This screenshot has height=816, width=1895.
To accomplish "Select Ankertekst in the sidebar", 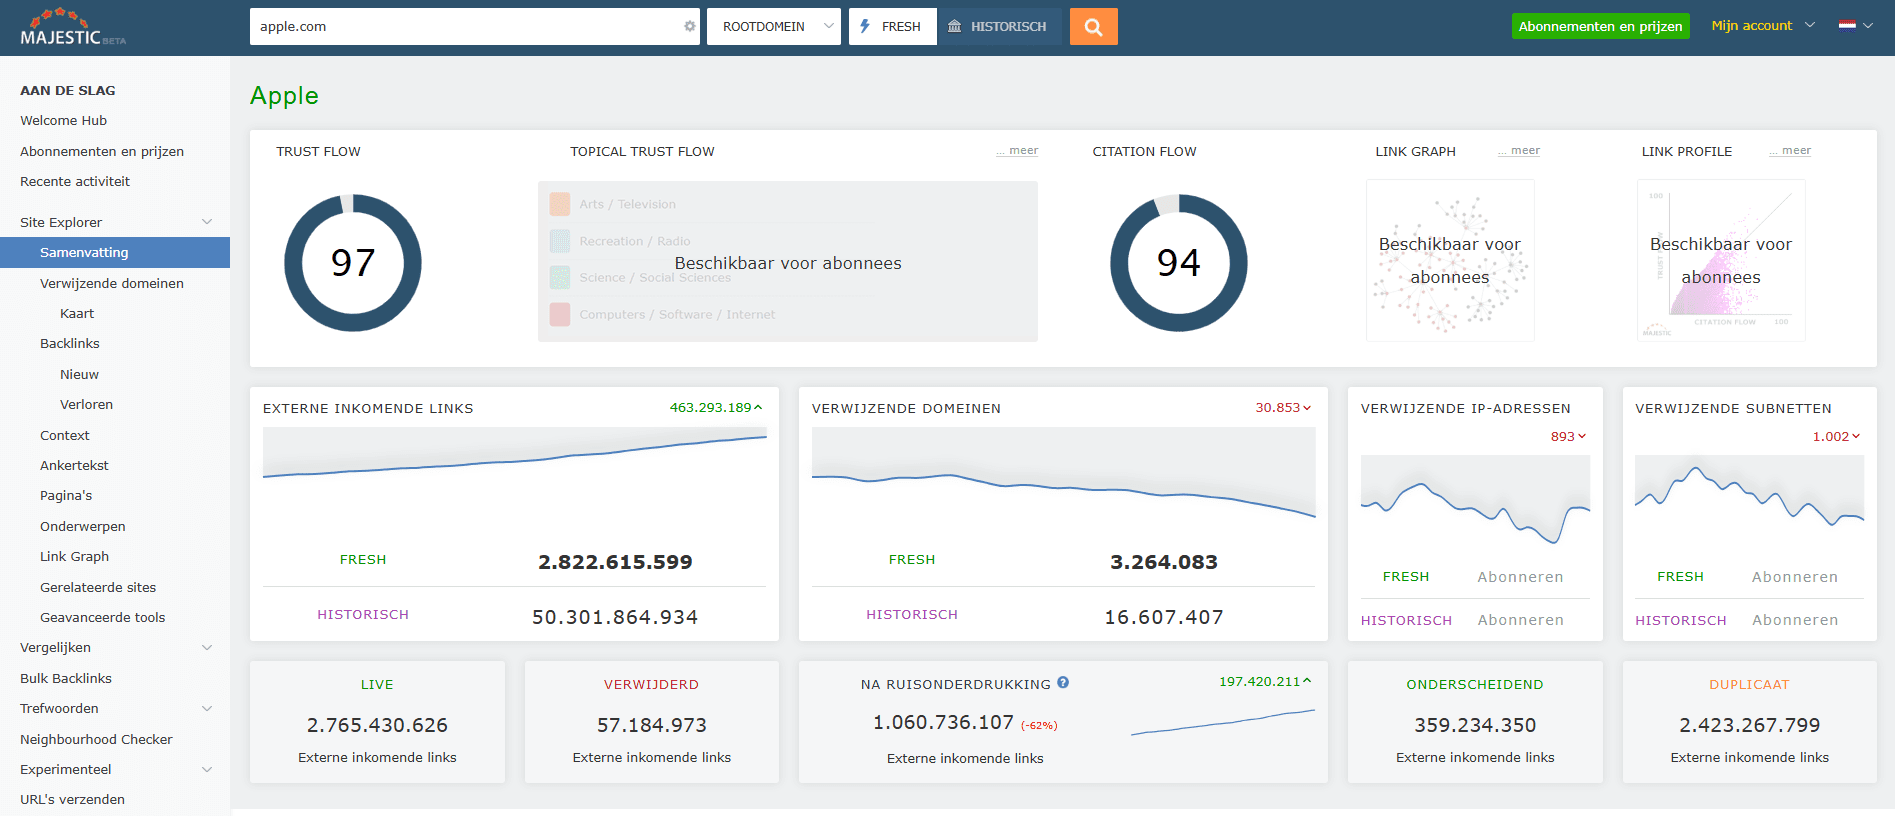I will pos(74,466).
